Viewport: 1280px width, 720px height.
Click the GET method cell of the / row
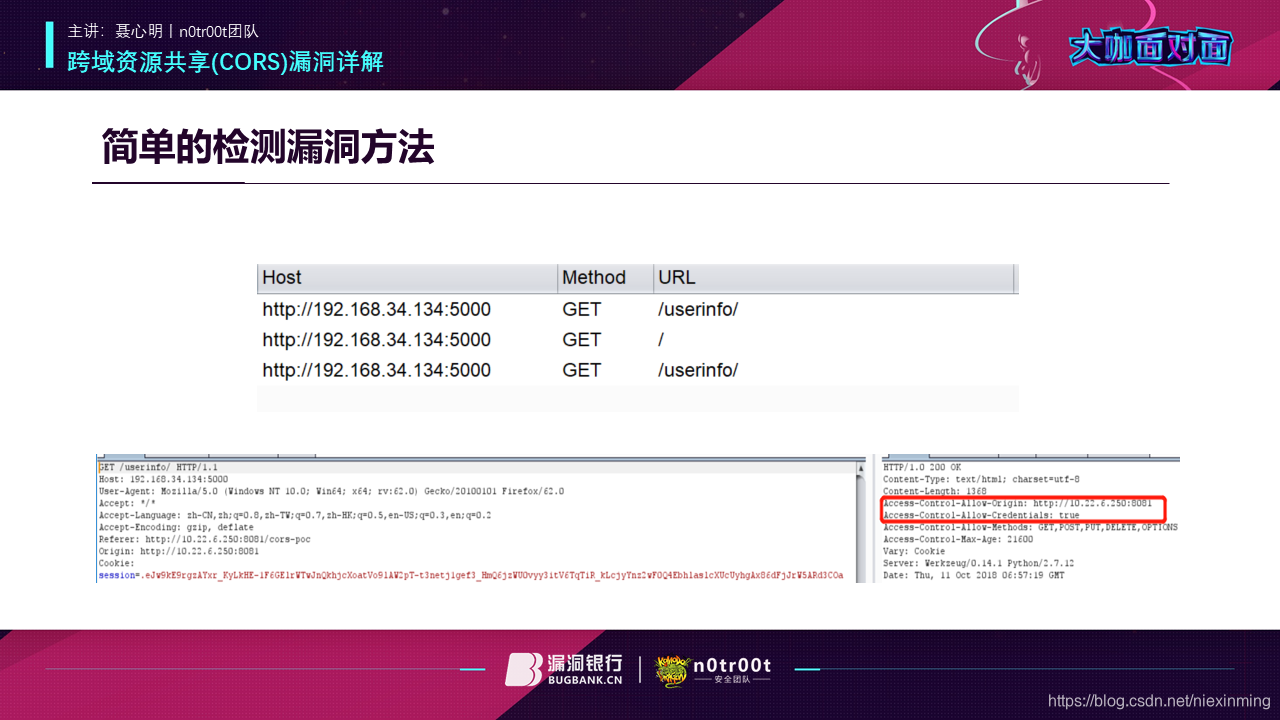[582, 340]
